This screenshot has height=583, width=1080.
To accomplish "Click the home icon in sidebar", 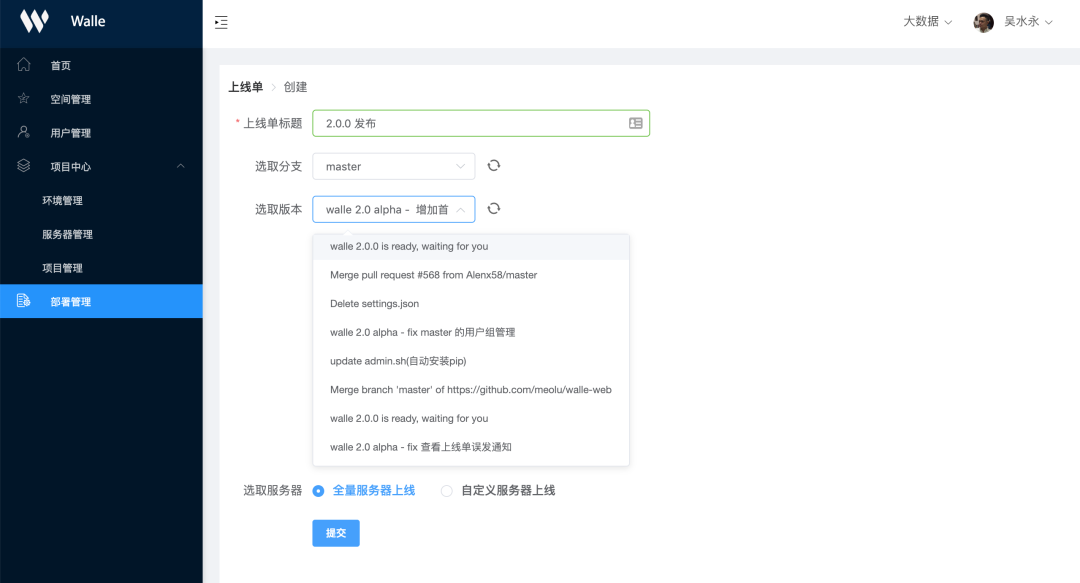I will point(24,65).
